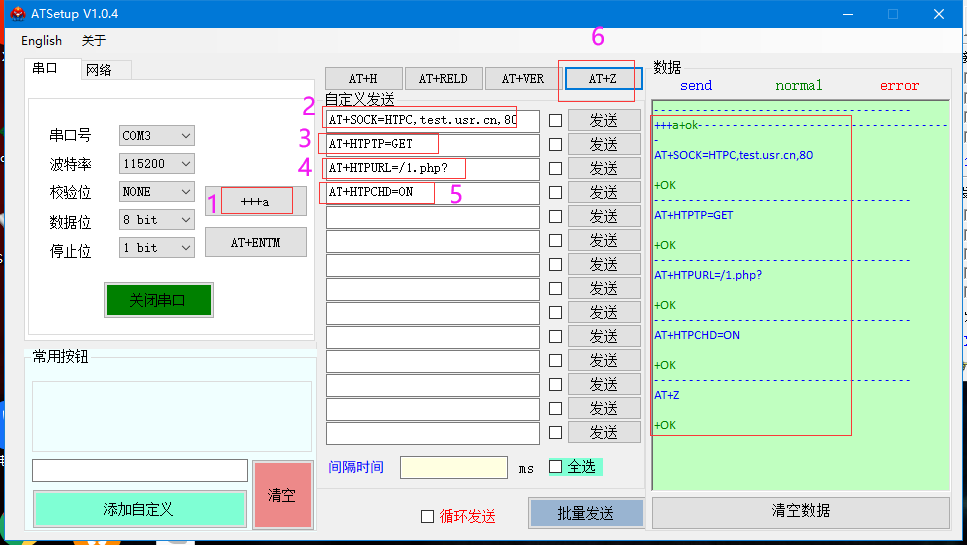The height and width of the screenshot is (545, 967).
Task: Check the box beside AT+SOCK command row
Action: coord(555,121)
